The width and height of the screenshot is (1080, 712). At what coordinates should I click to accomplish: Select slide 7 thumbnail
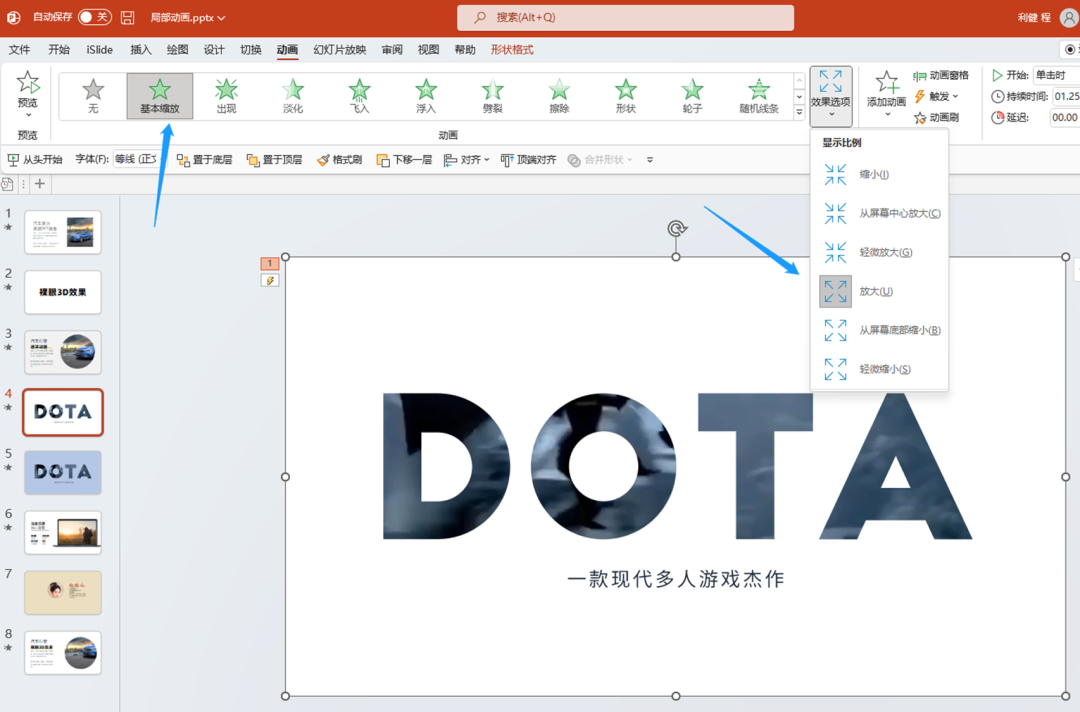coord(63,592)
